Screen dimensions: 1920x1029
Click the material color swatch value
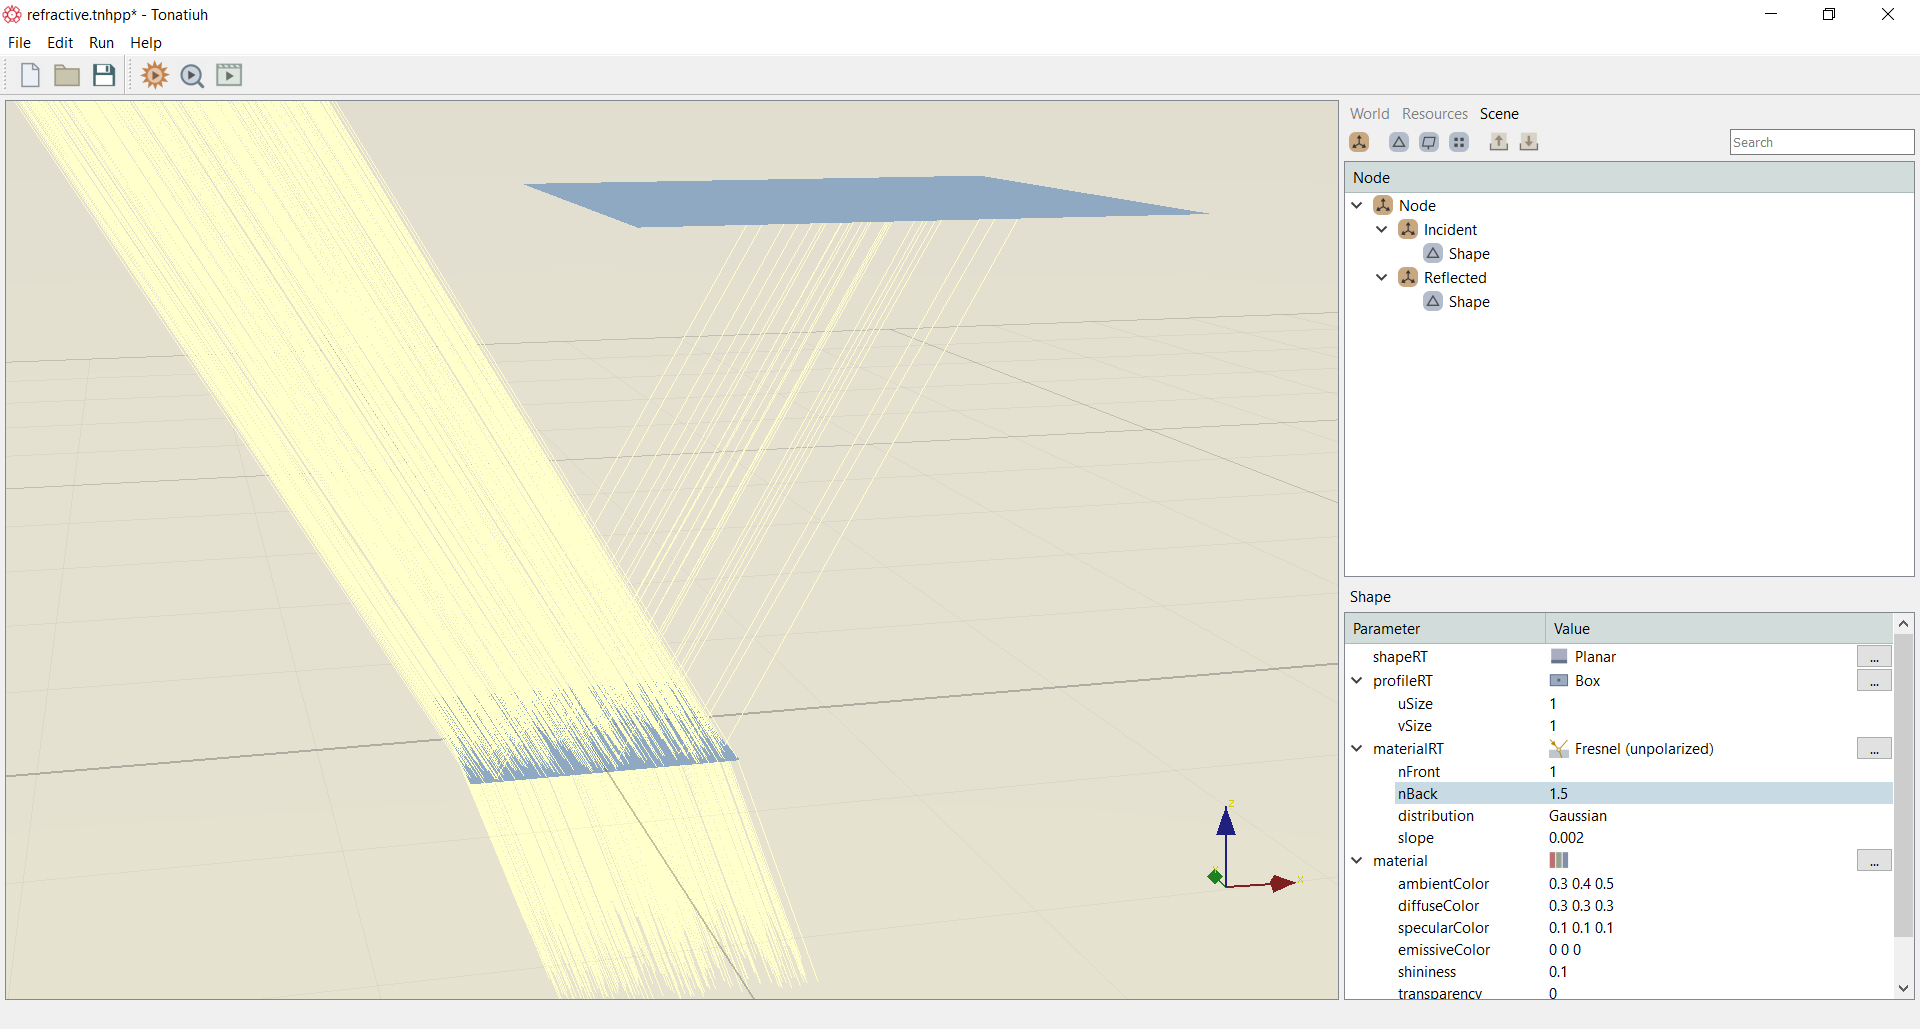(1559, 860)
